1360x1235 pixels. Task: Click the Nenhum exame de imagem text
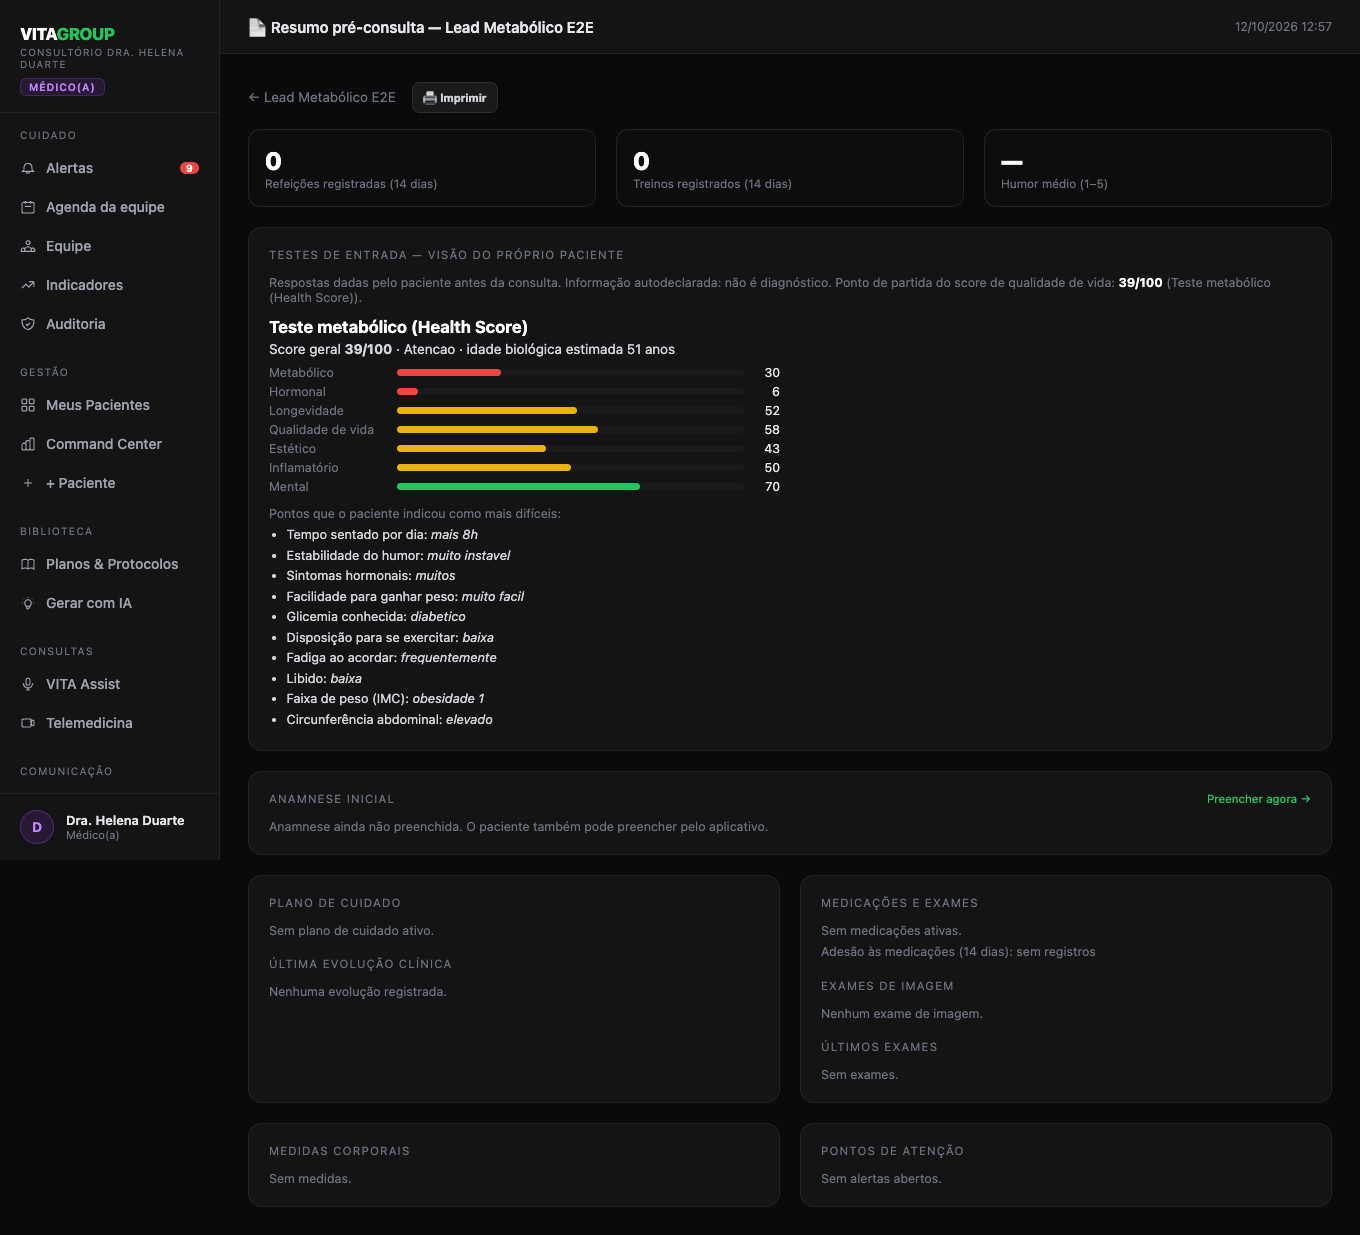click(x=902, y=1014)
